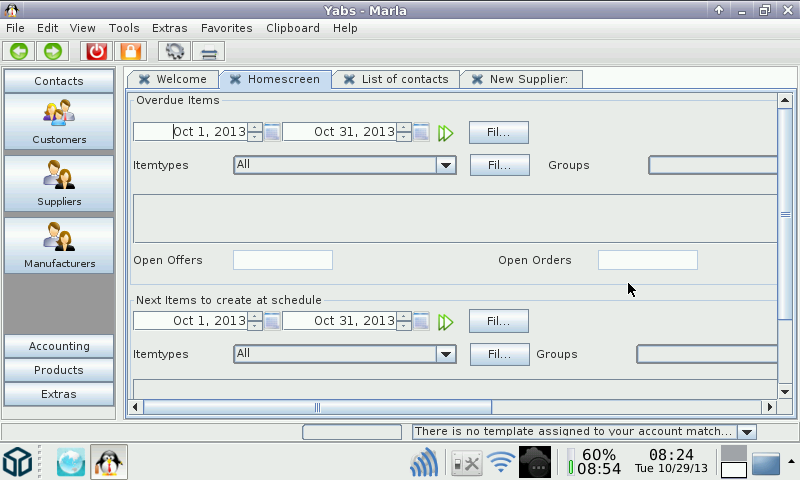Image resolution: width=800 pixels, height=480 pixels.
Task: Open settings via the gear toolbar icon
Action: point(174,52)
